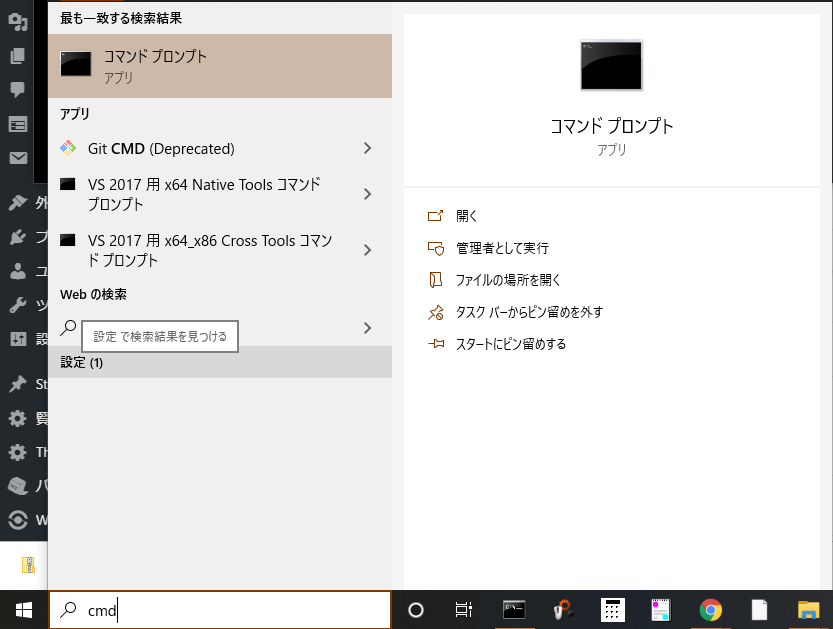Open the gear icon beside Th in sidebar
The height and width of the screenshot is (629, 833).
click(x=18, y=452)
